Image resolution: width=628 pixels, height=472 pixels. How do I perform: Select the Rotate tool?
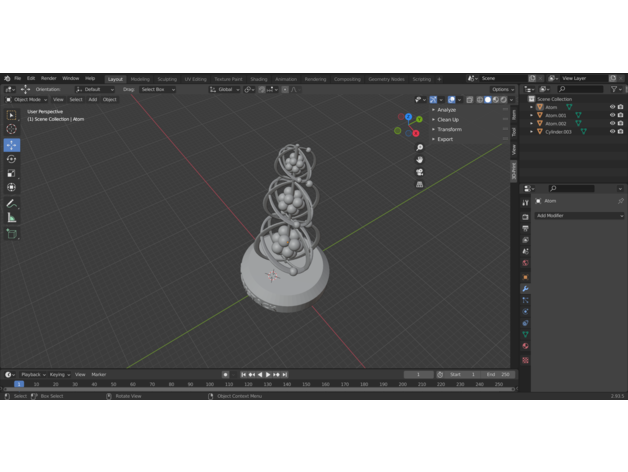[12, 159]
